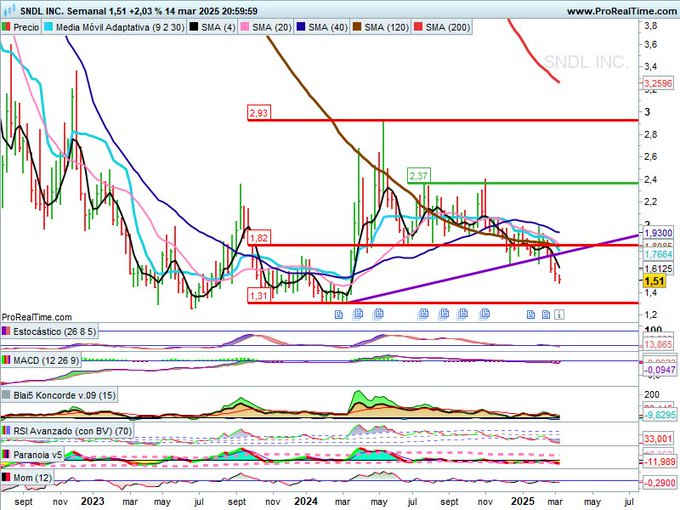Click the chart title SNDL INC. Semanal

(x=63, y=11)
